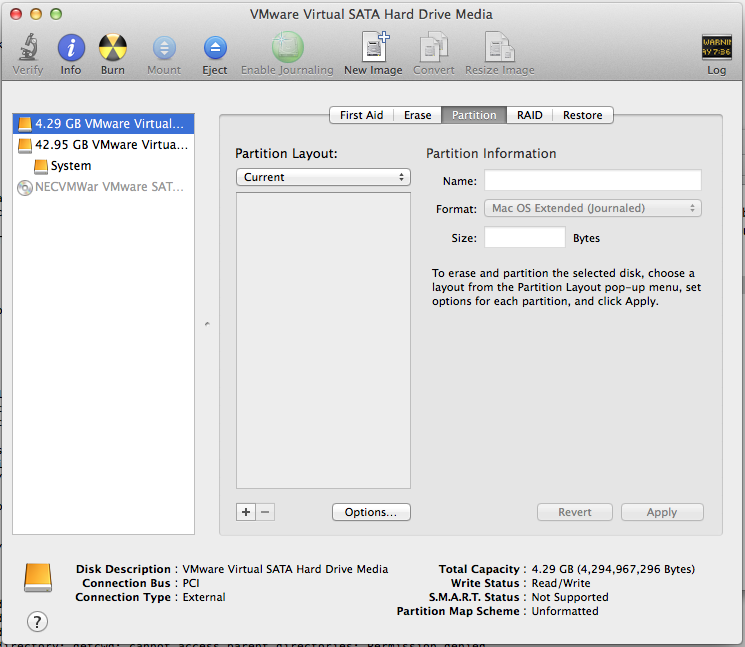Click the Revert button
This screenshot has width=745, height=647.
pos(574,512)
